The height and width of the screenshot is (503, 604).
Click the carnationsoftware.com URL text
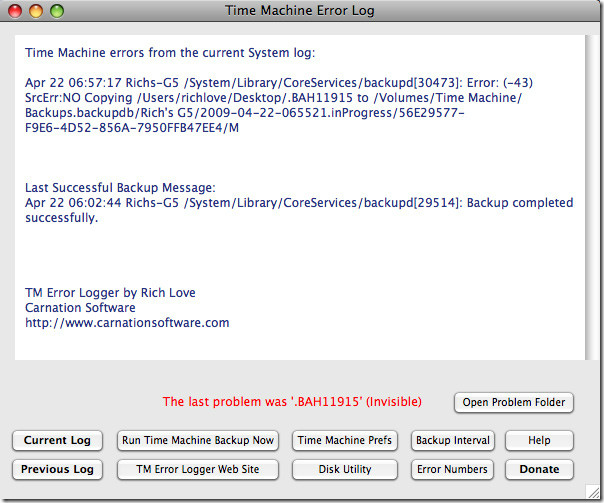pos(127,323)
